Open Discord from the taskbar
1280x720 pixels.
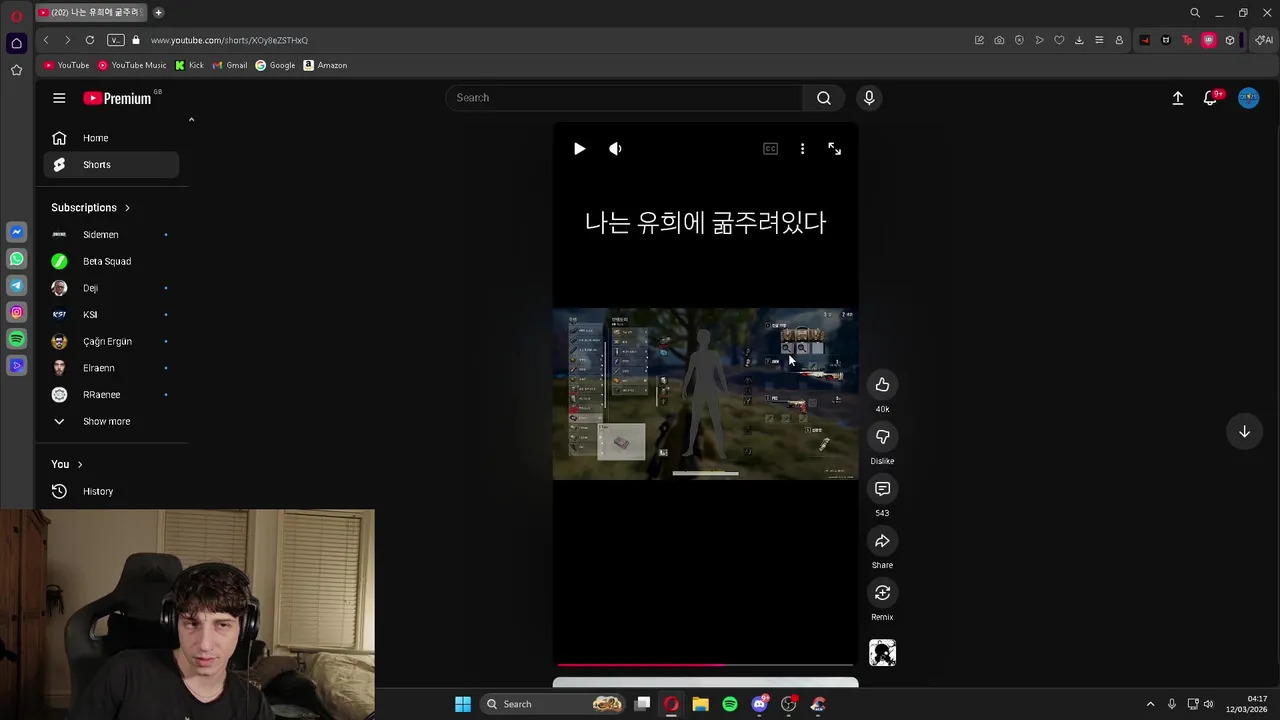coord(759,704)
